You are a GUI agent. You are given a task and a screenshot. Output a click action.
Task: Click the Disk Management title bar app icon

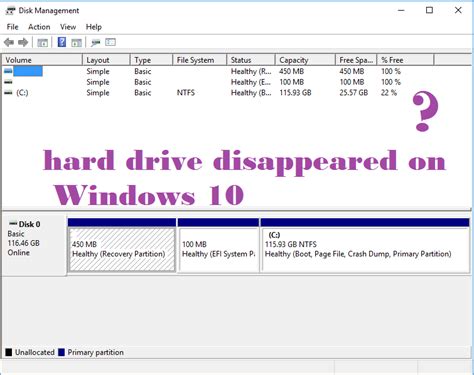(10, 11)
